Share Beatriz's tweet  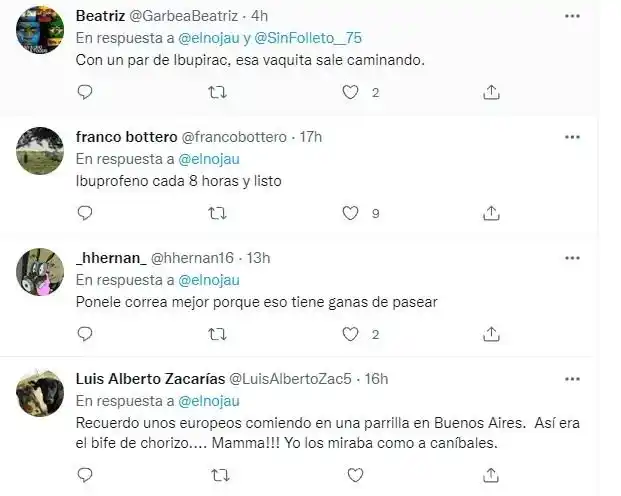coord(491,92)
